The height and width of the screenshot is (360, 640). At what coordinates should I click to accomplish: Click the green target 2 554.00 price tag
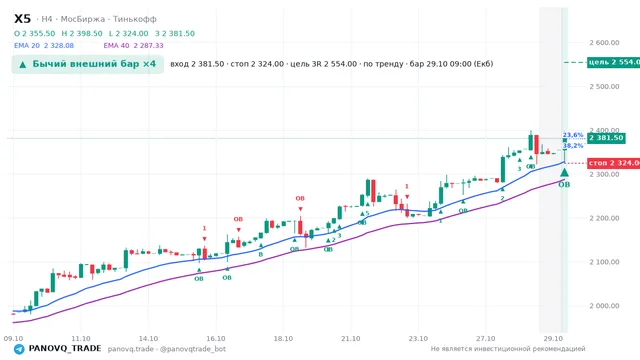coord(613,62)
